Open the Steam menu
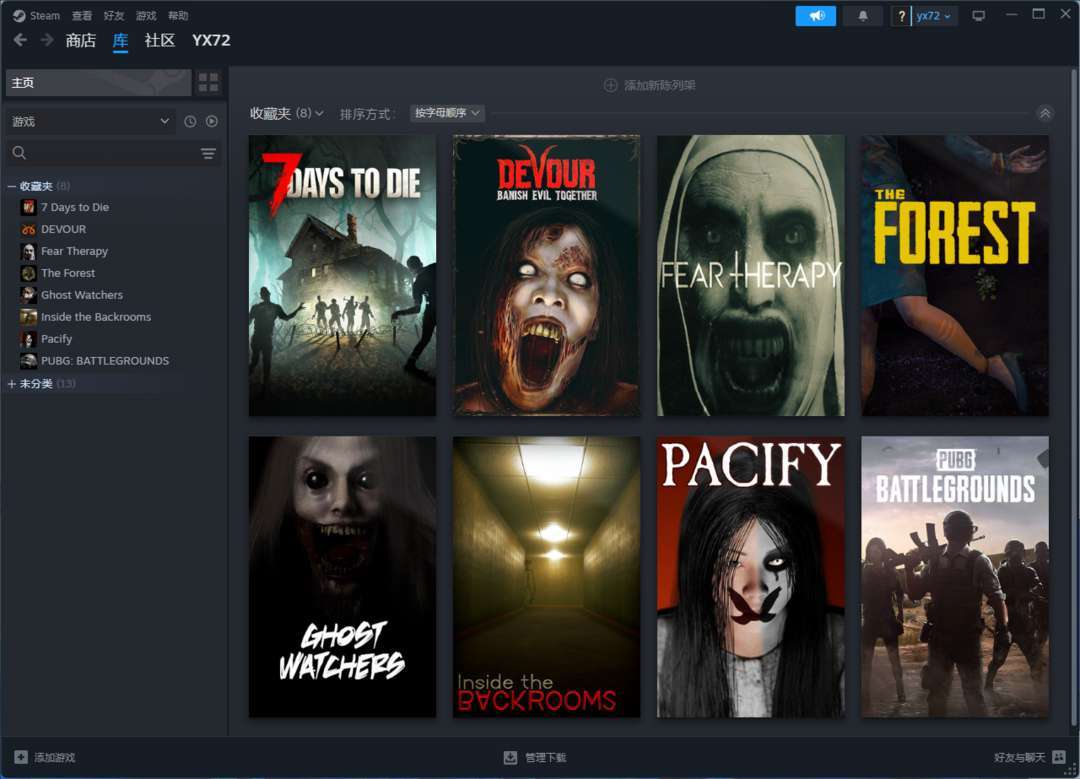This screenshot has height=779, width=1080. point(45,16)
